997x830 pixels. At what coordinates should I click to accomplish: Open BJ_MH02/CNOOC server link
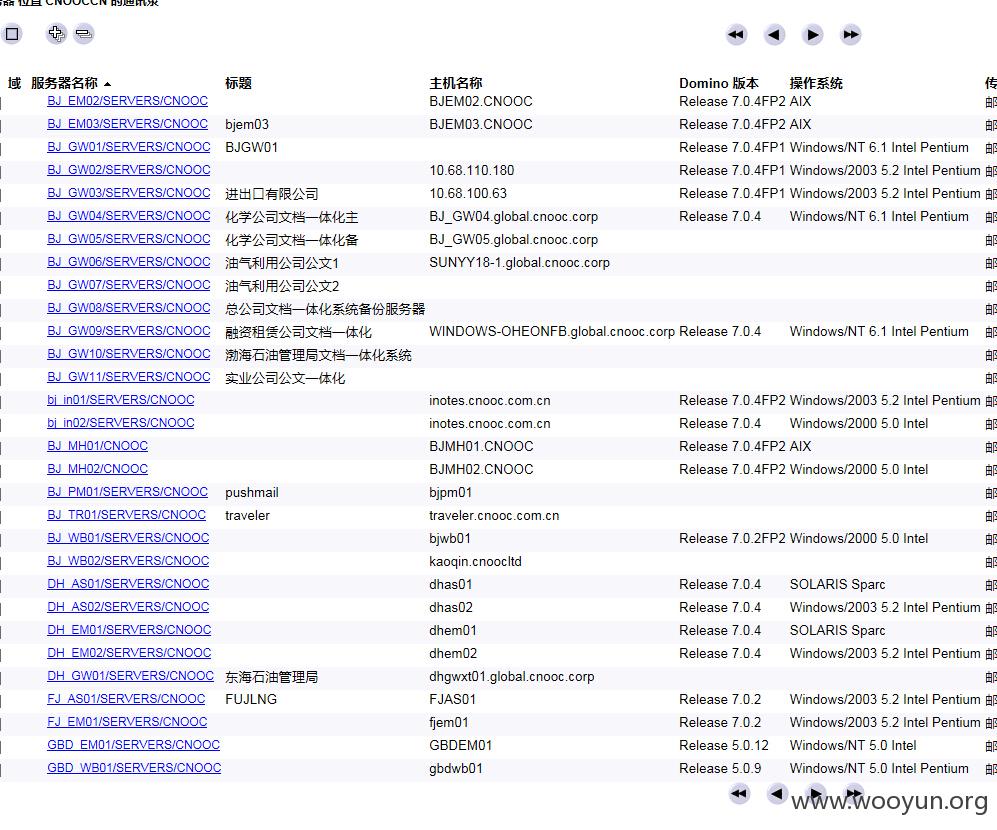tap(97, 469)
